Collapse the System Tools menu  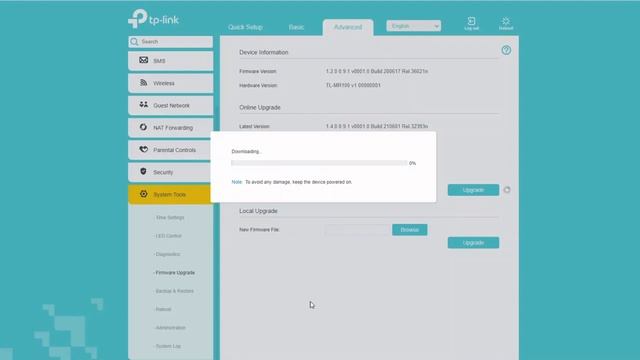(x=171, y=194)
